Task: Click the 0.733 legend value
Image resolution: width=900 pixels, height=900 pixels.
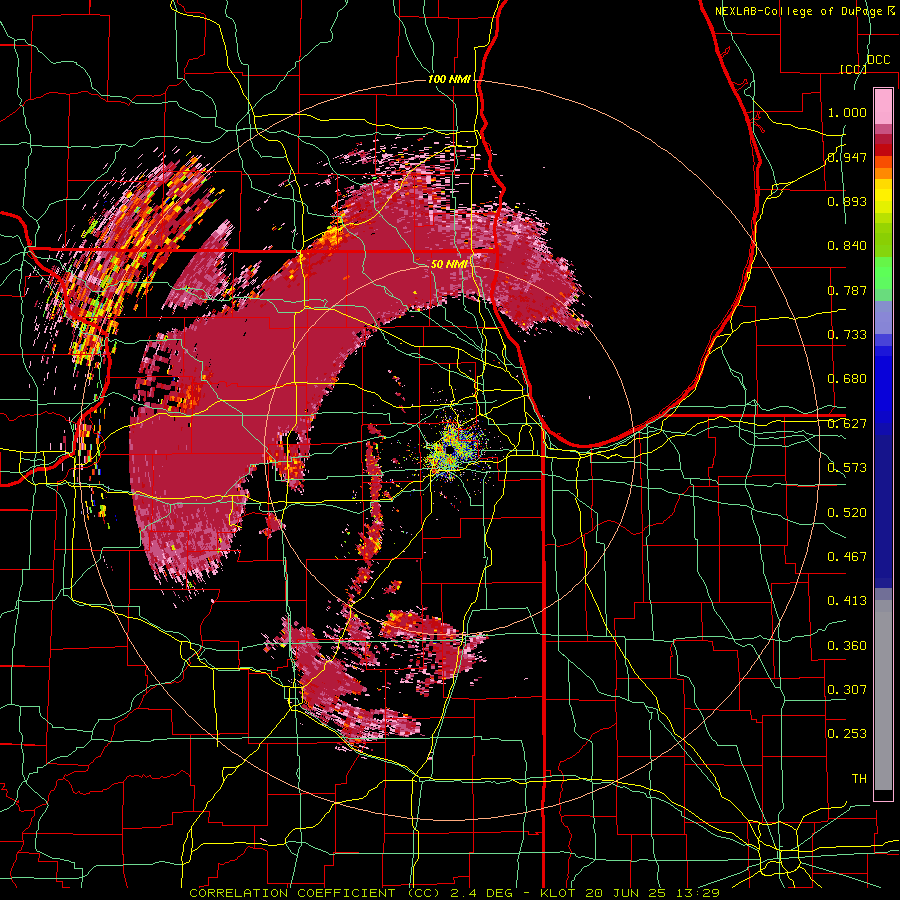Action: pos(847,335)
